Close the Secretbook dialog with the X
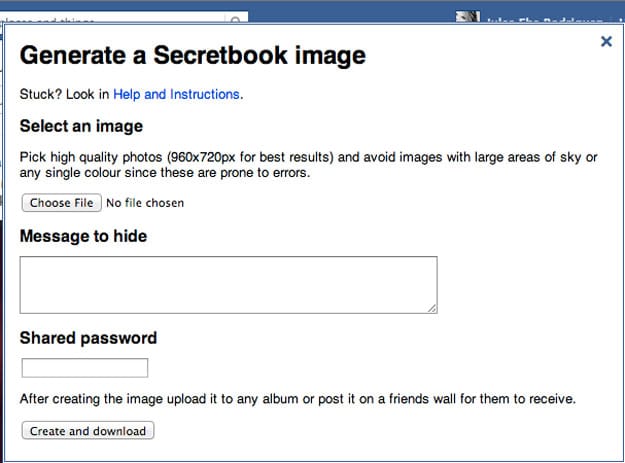The width and height of the screenshot is (625, 463). pyautogui.click(x=605, y=41)
